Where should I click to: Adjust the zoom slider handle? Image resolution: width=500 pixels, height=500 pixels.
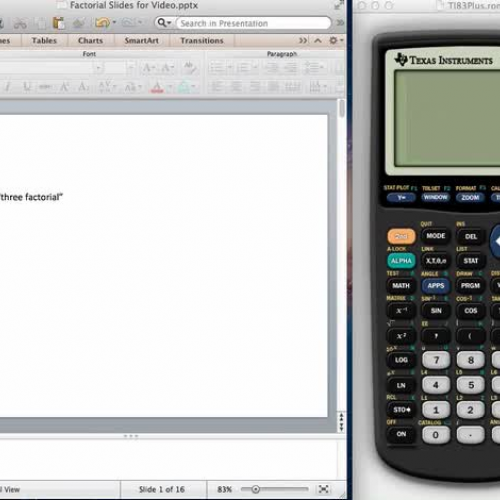256,489
